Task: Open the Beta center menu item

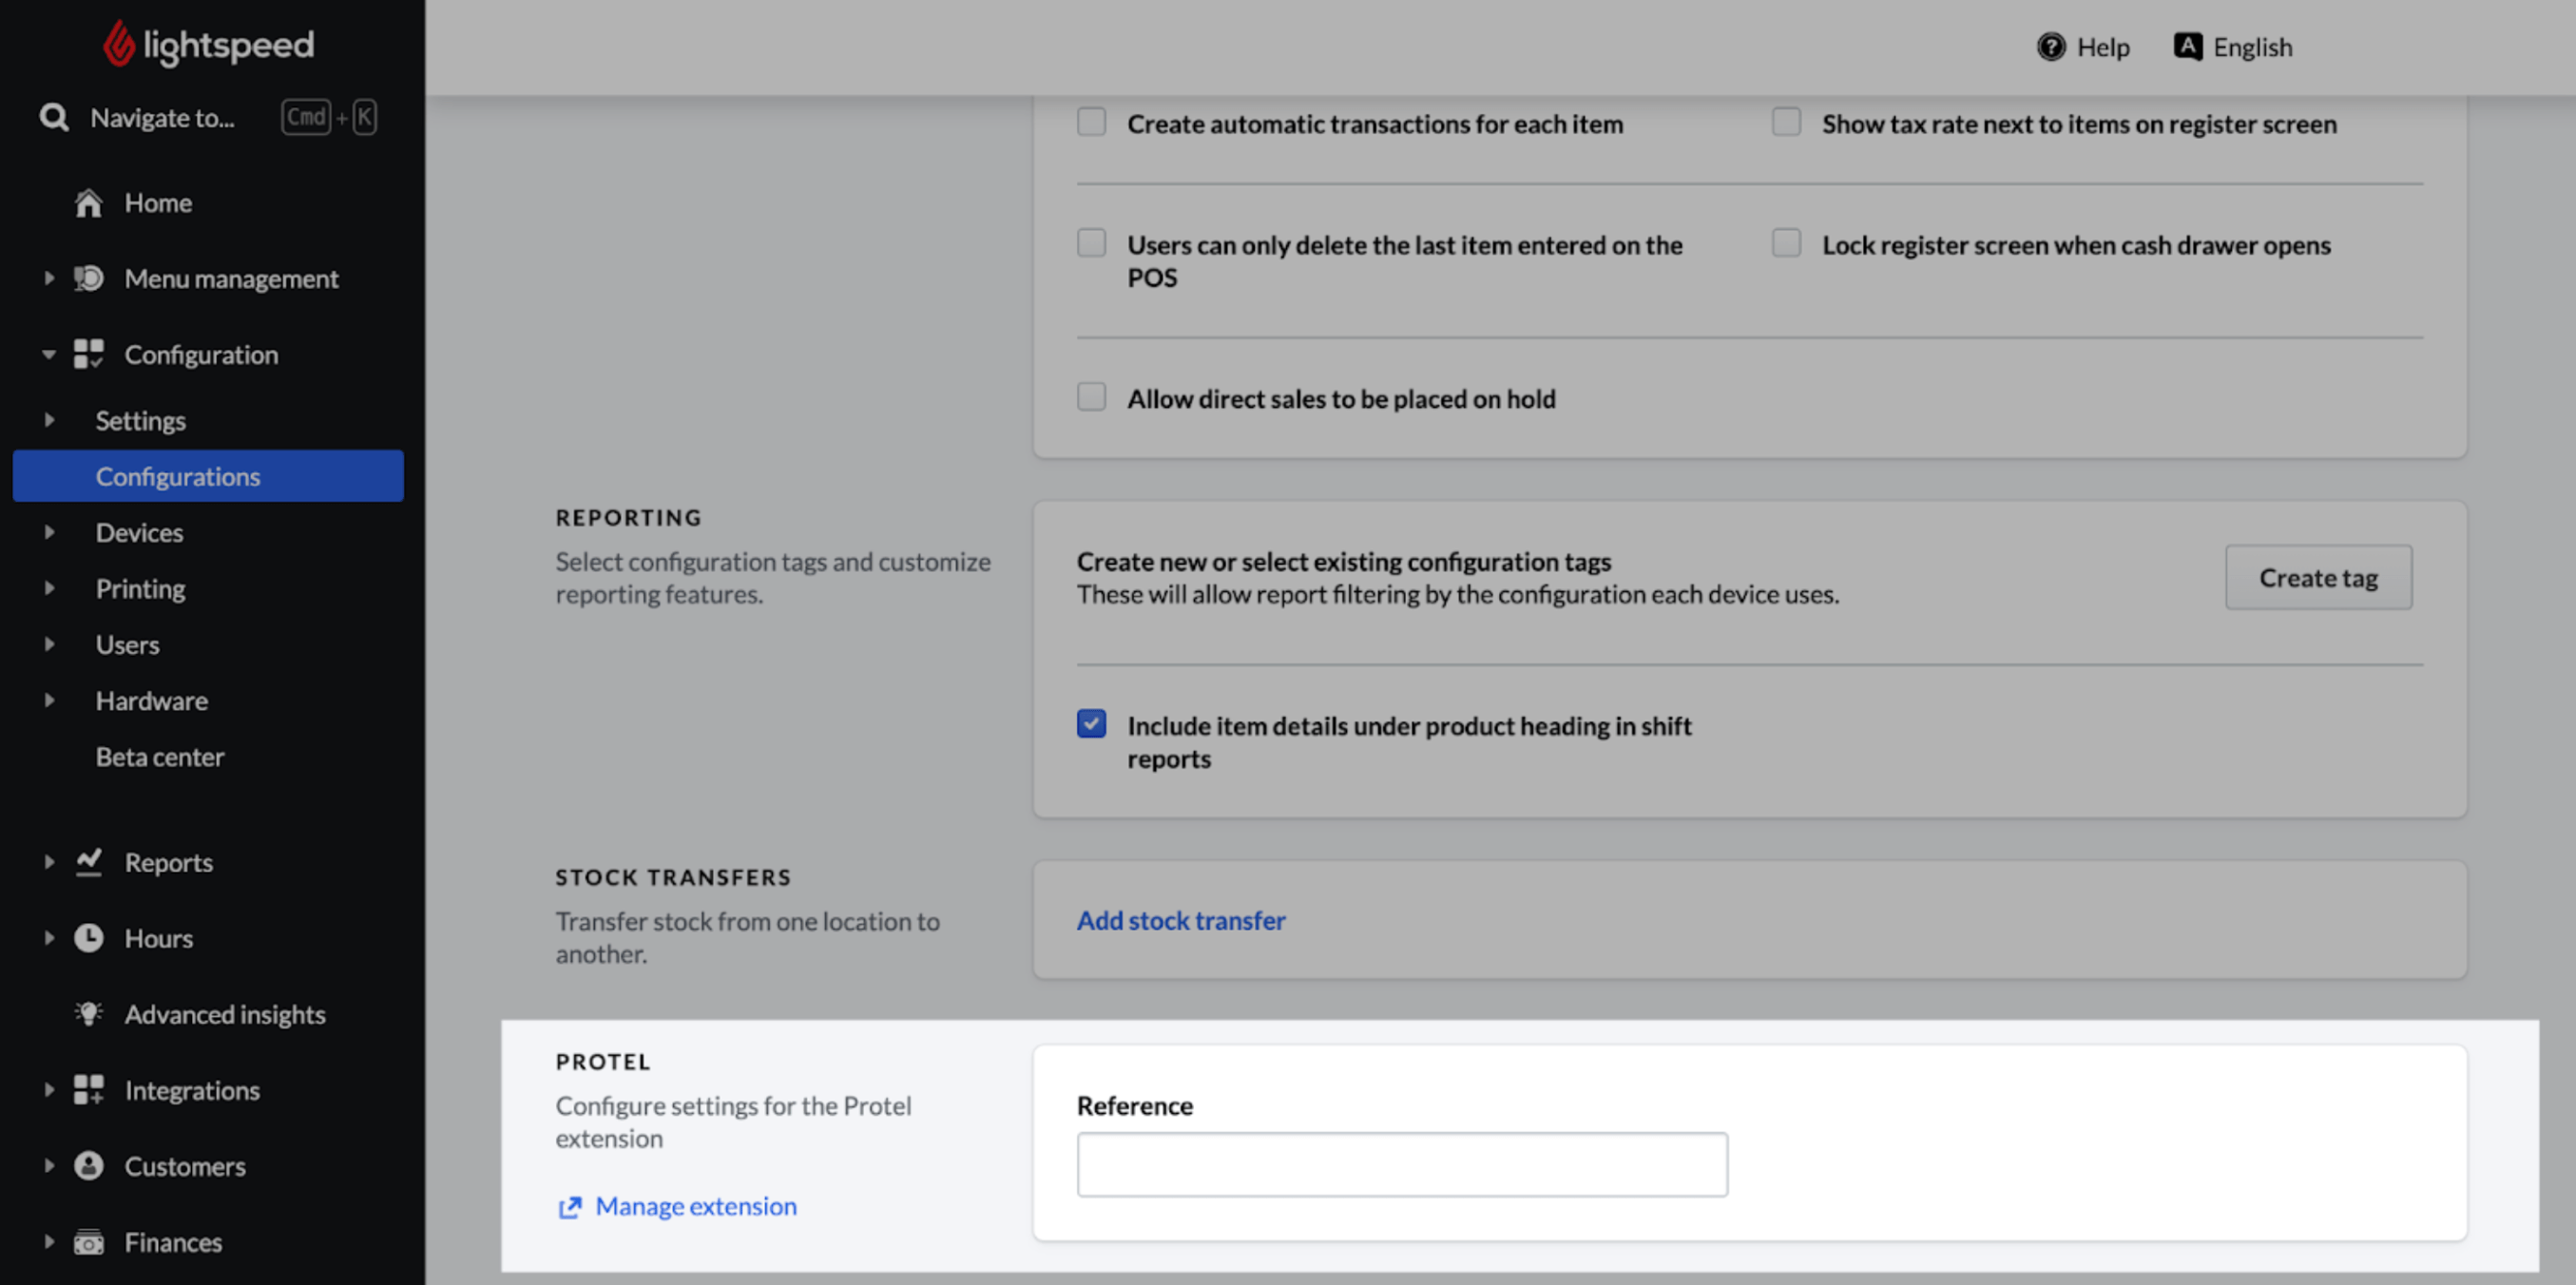Action: [160, 757]
